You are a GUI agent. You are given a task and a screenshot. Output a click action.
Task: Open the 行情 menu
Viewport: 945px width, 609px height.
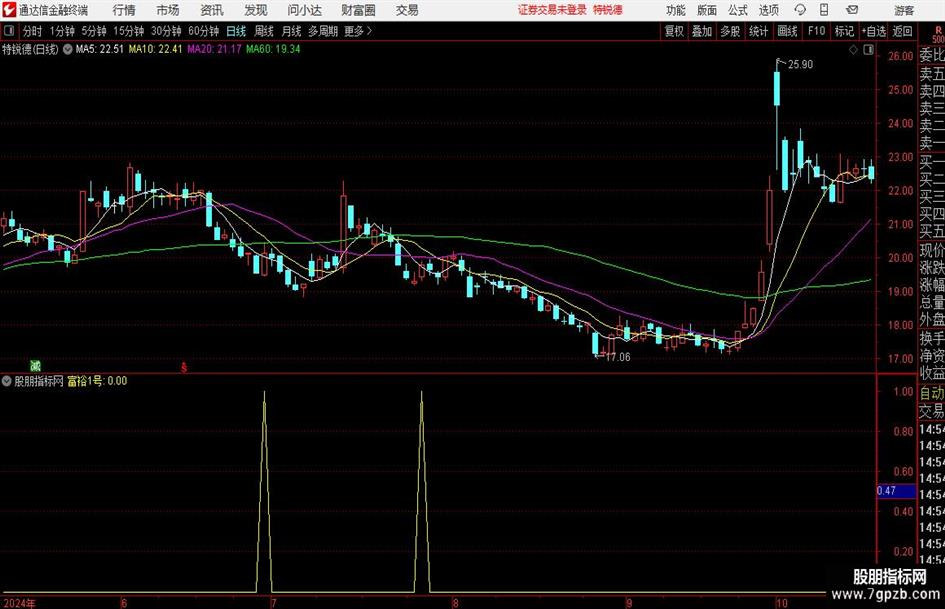click(124, 10)
